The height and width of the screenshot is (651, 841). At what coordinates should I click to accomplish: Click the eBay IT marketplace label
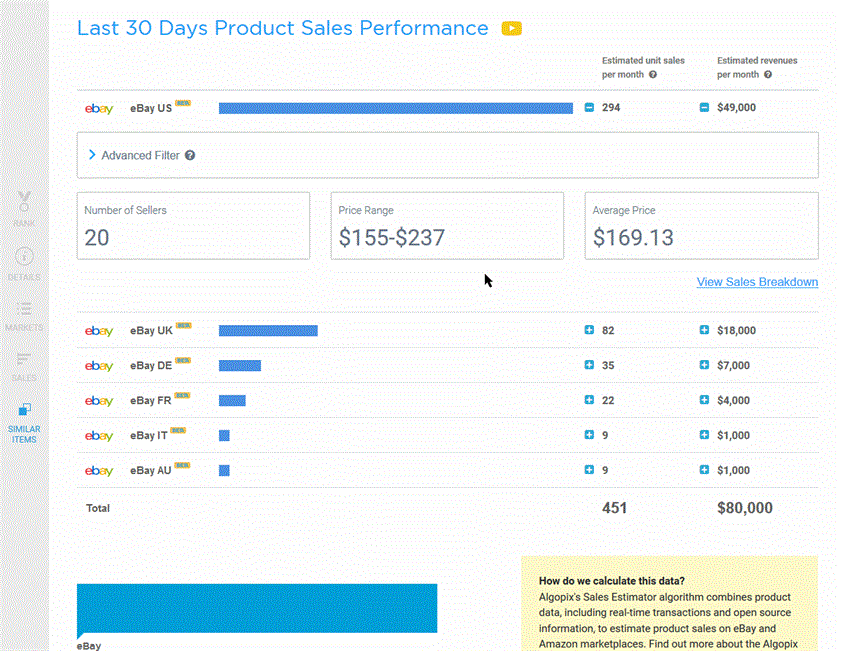pyautogui.click(x=149, y=435)
